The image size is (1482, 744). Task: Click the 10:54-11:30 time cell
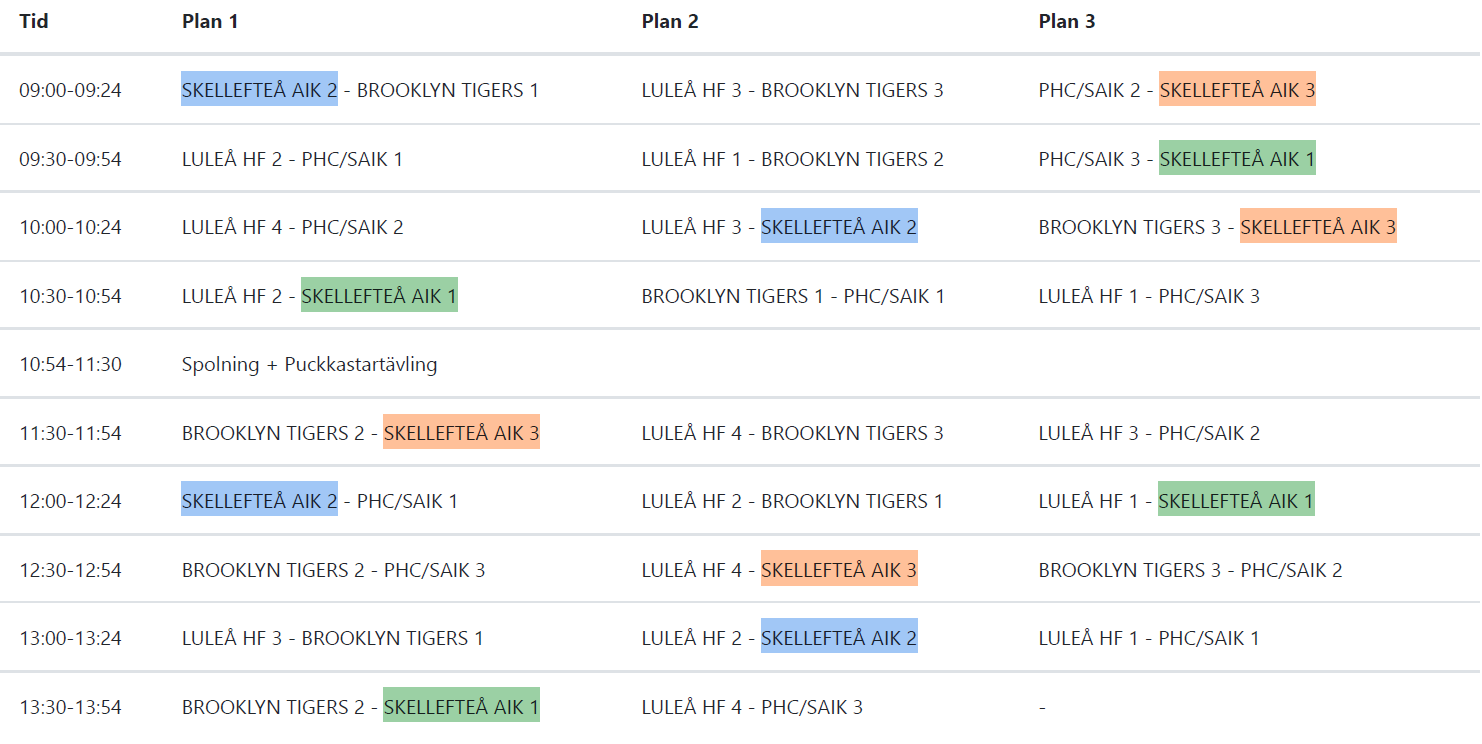(x=70, y=364)
